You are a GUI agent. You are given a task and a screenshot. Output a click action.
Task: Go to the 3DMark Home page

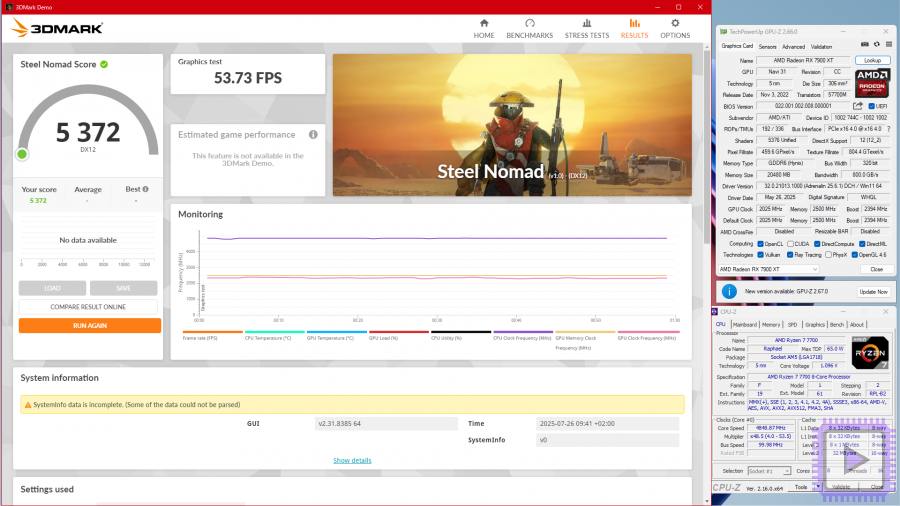coord(484,29)
